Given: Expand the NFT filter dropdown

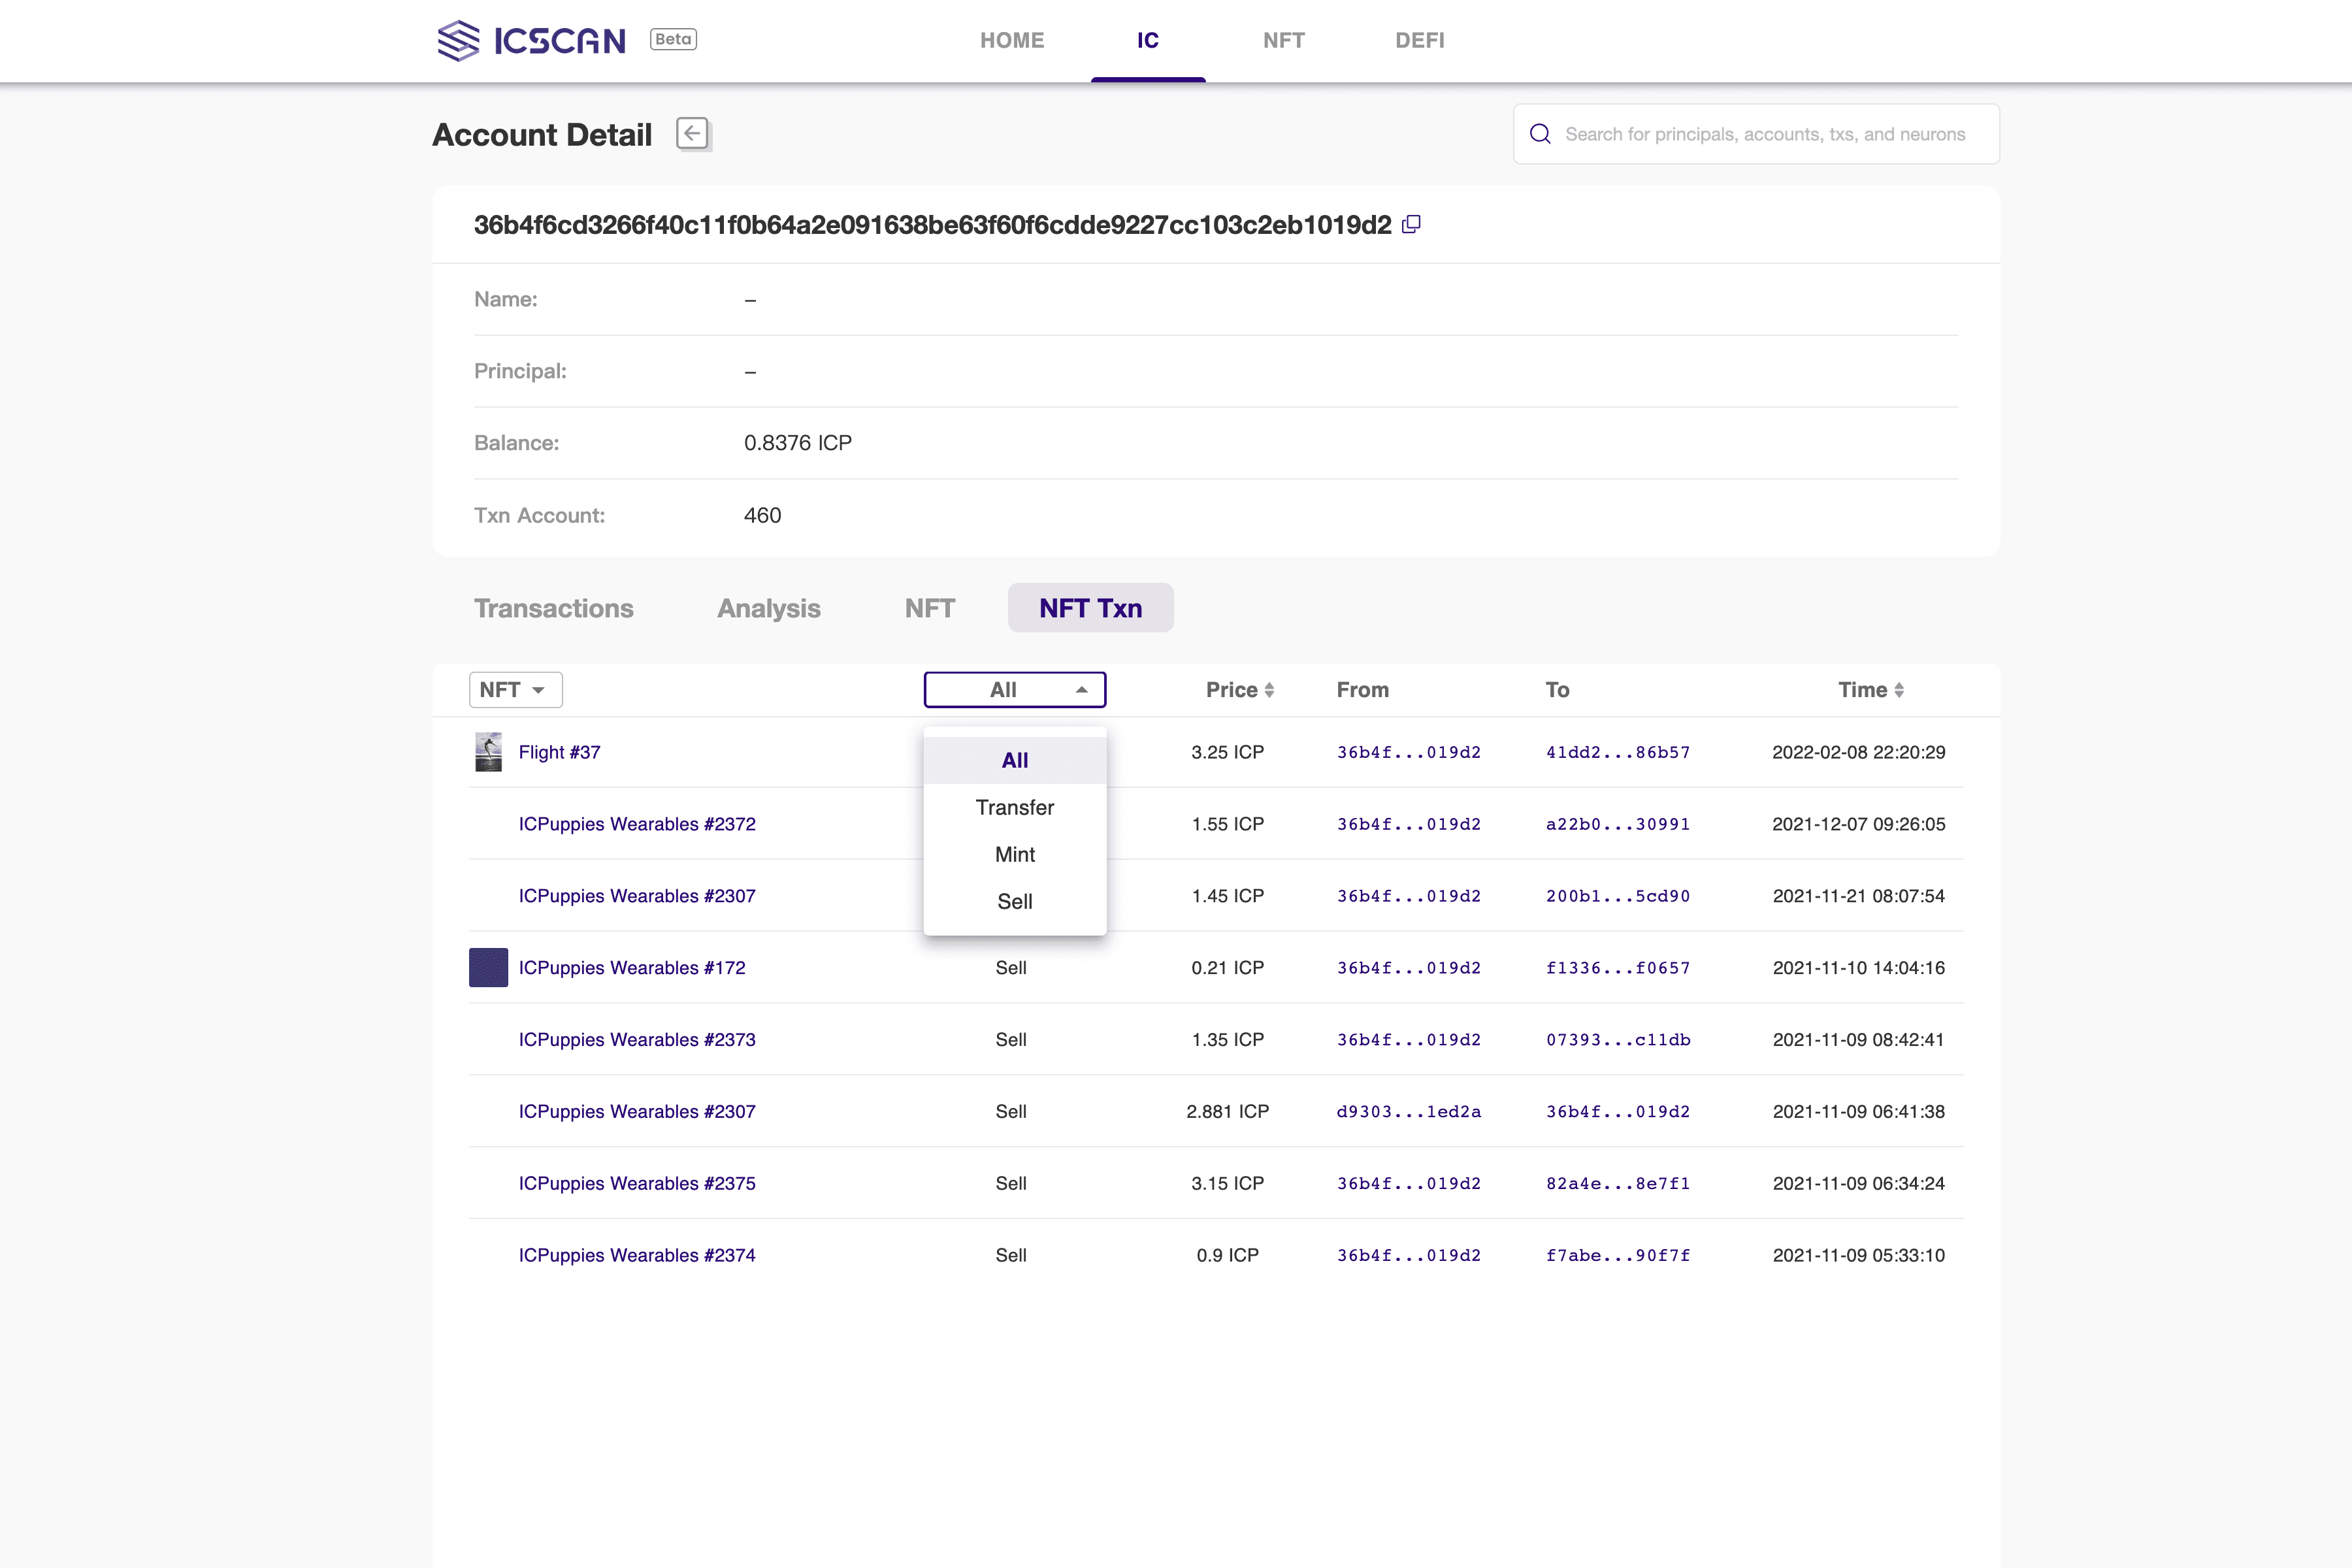Looking at the screenshot, I should click(515, 690).
